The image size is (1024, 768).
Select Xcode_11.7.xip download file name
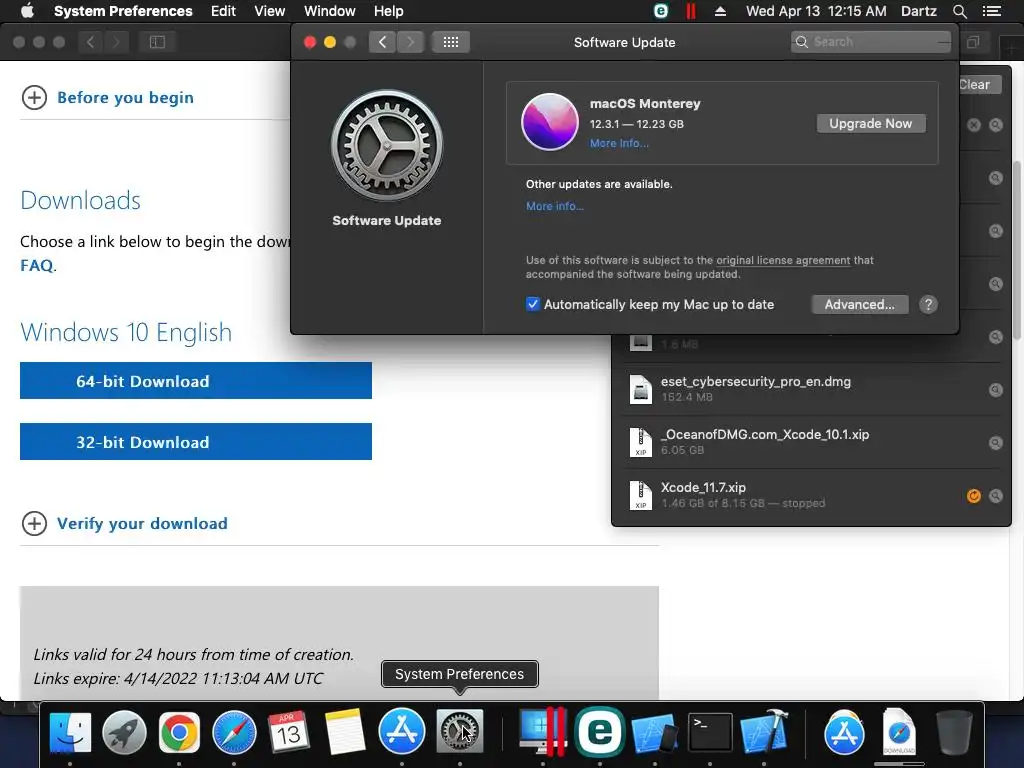703,487
